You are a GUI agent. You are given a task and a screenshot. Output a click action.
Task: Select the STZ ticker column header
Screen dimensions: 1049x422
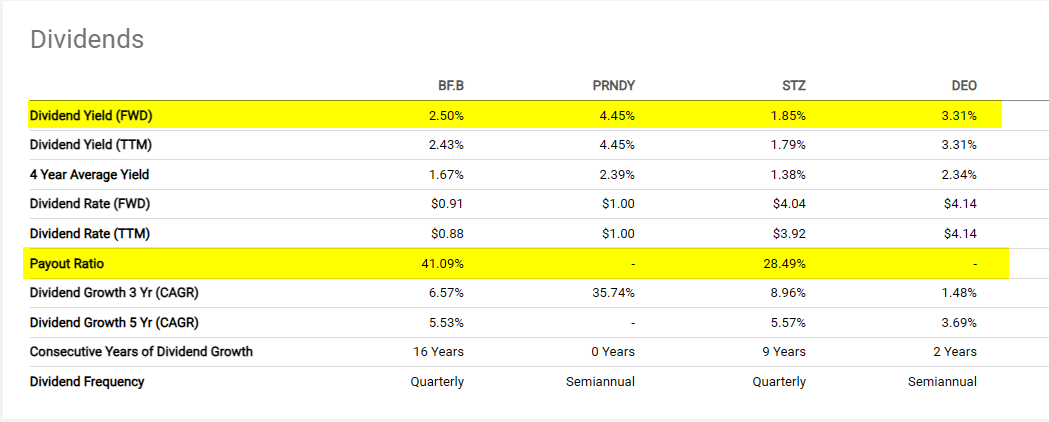[x=793, y=86]
